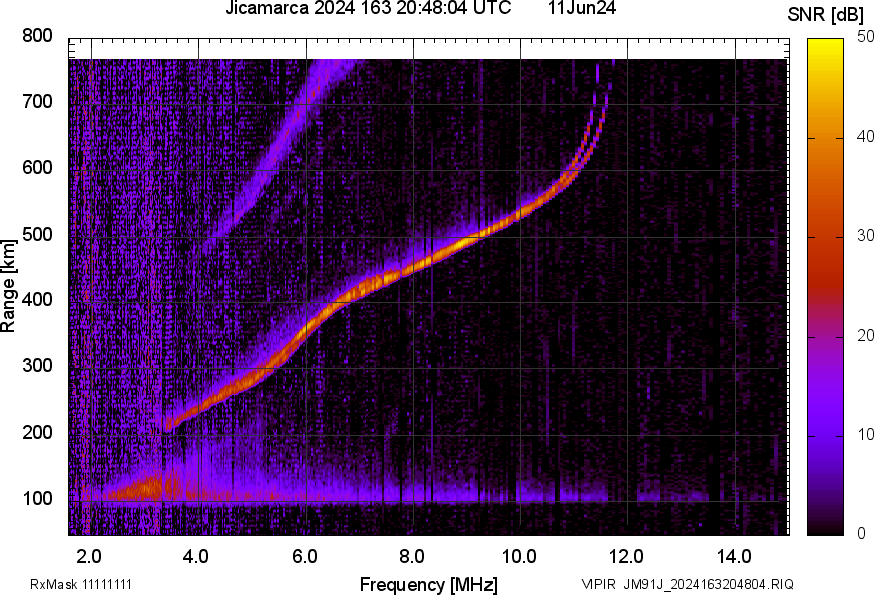The height and width of the screenshot is (595, 874).
Task: Click the colorbar tick label '20'
Action: (x=865, y=335)
